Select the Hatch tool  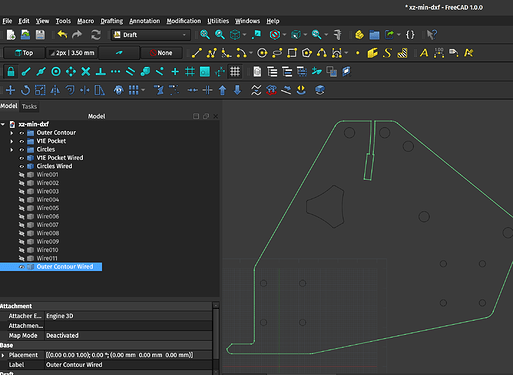coord(402,53)
